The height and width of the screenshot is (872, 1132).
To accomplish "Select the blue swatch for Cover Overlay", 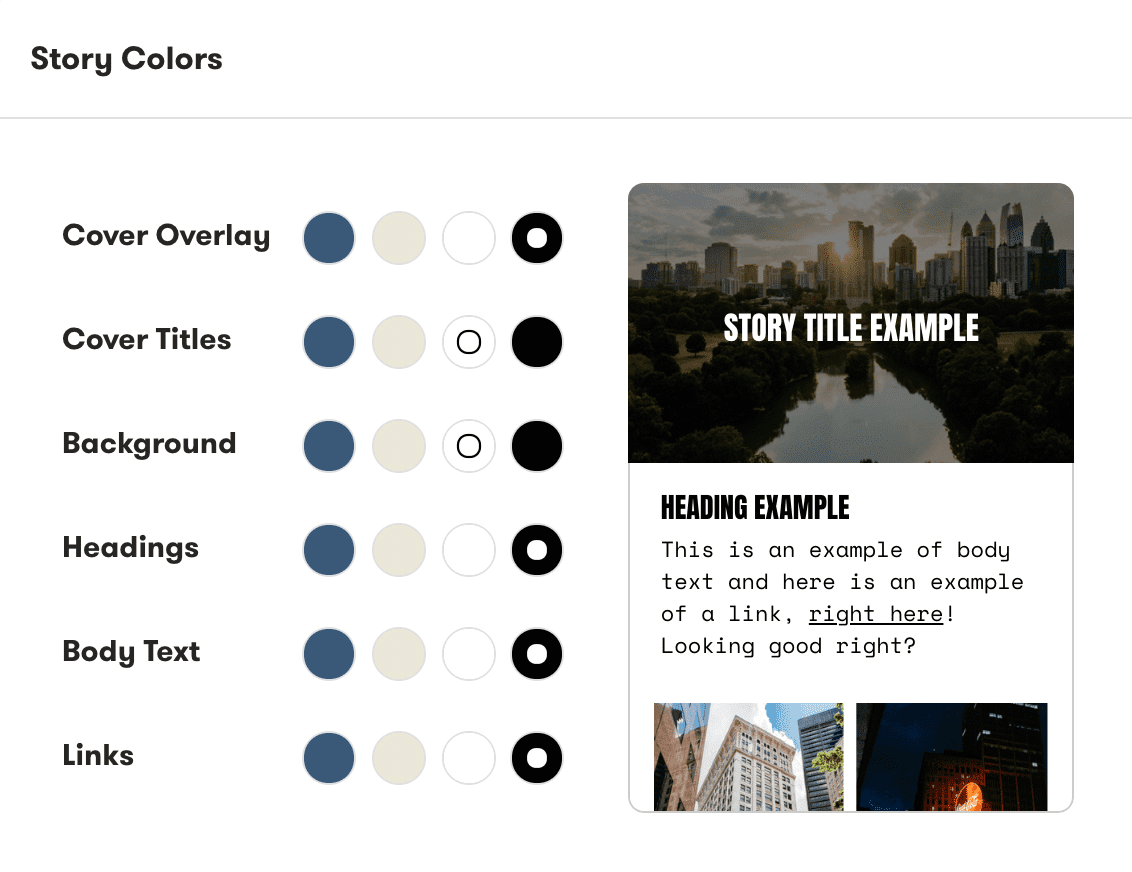I will 329,238.
